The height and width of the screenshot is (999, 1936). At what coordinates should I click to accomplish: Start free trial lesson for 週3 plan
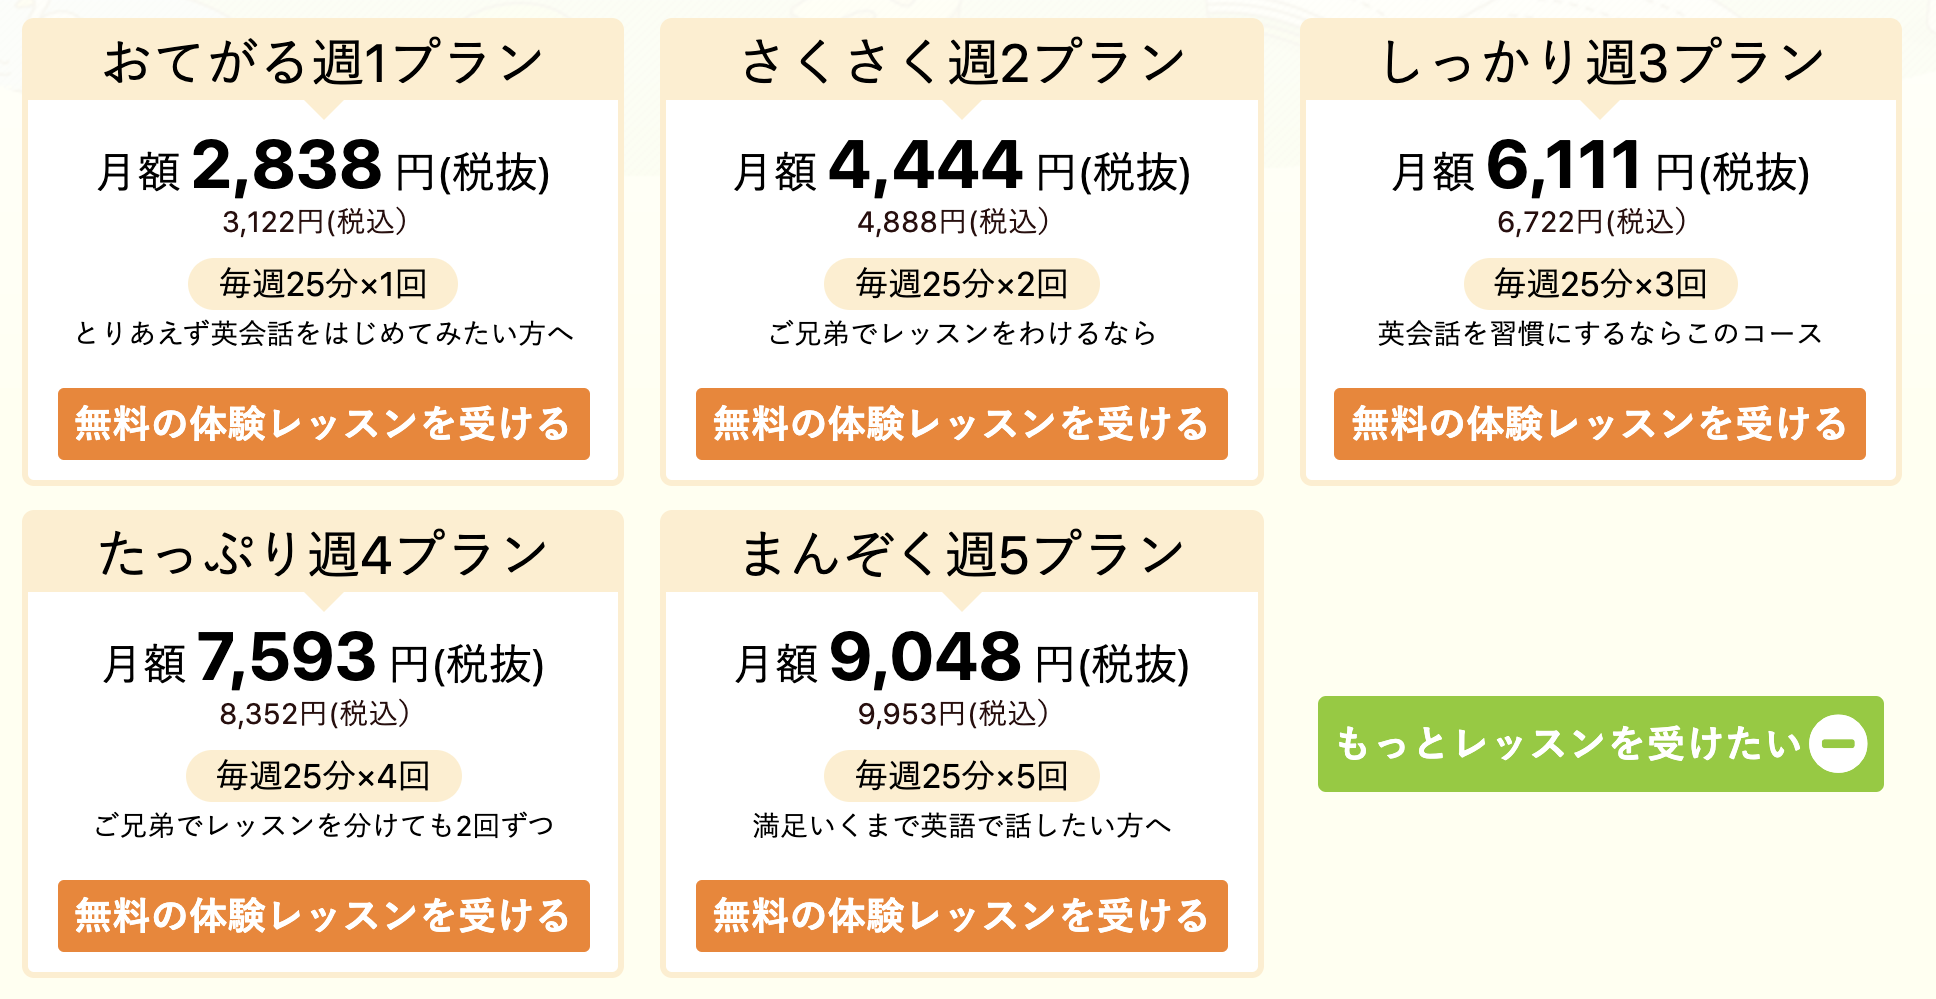point(1600,424)
